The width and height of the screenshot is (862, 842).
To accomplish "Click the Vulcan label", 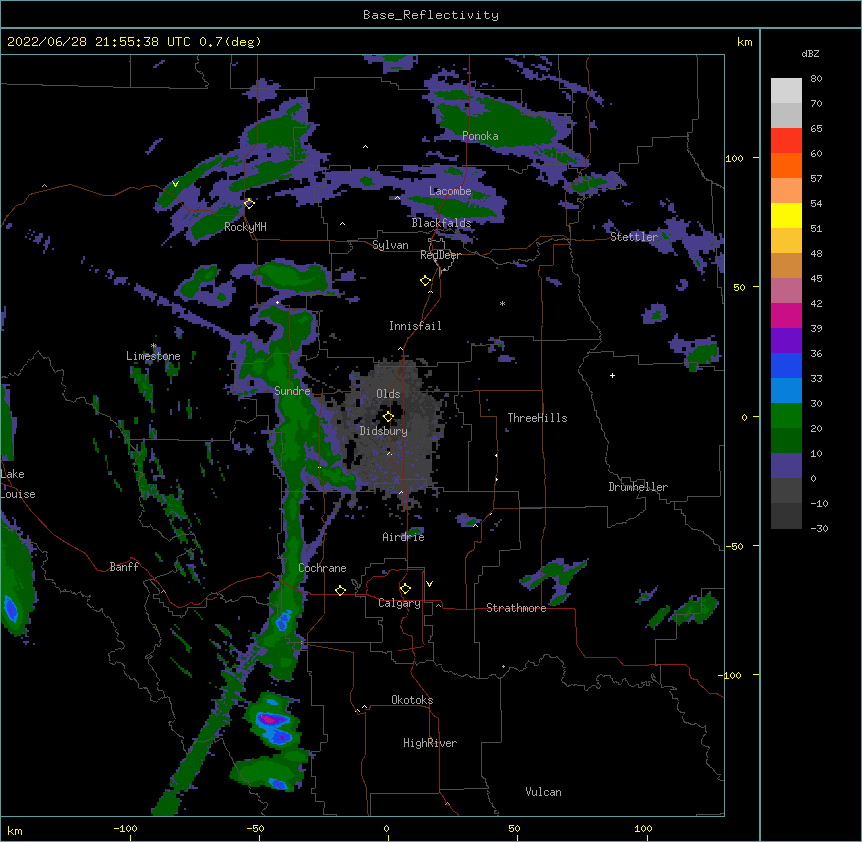I will pyautogui.click(x=543, y=792).
